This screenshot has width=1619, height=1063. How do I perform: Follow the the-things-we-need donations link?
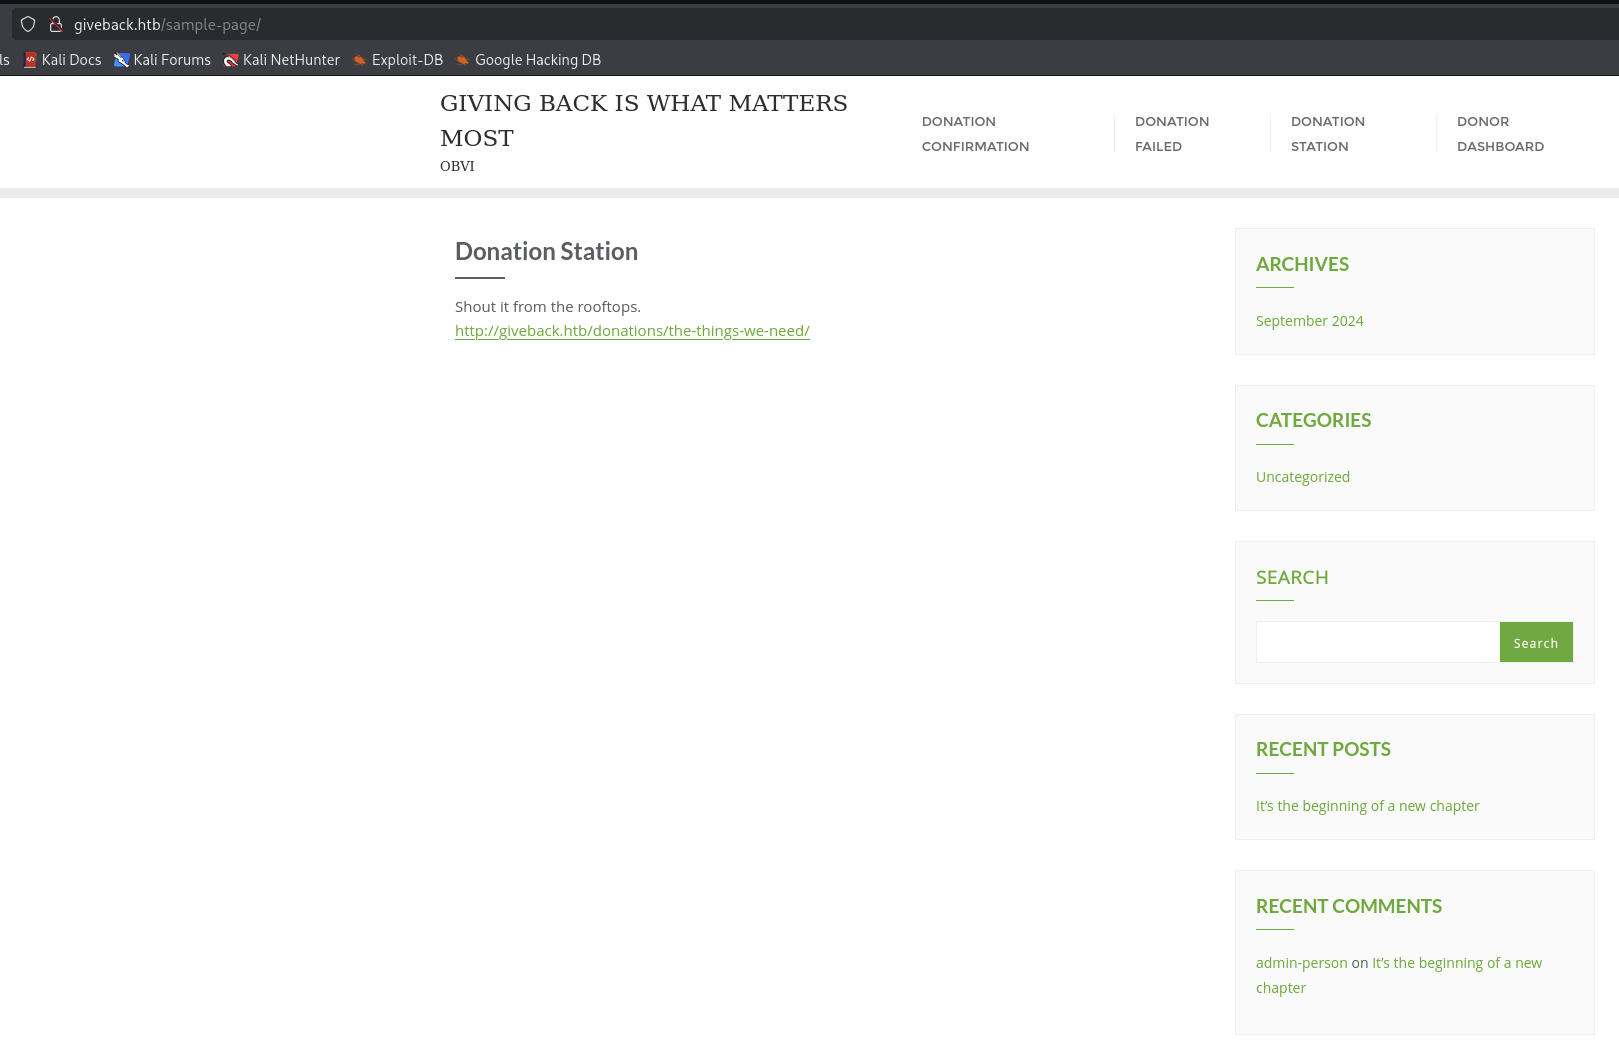[x=632, y=330]
